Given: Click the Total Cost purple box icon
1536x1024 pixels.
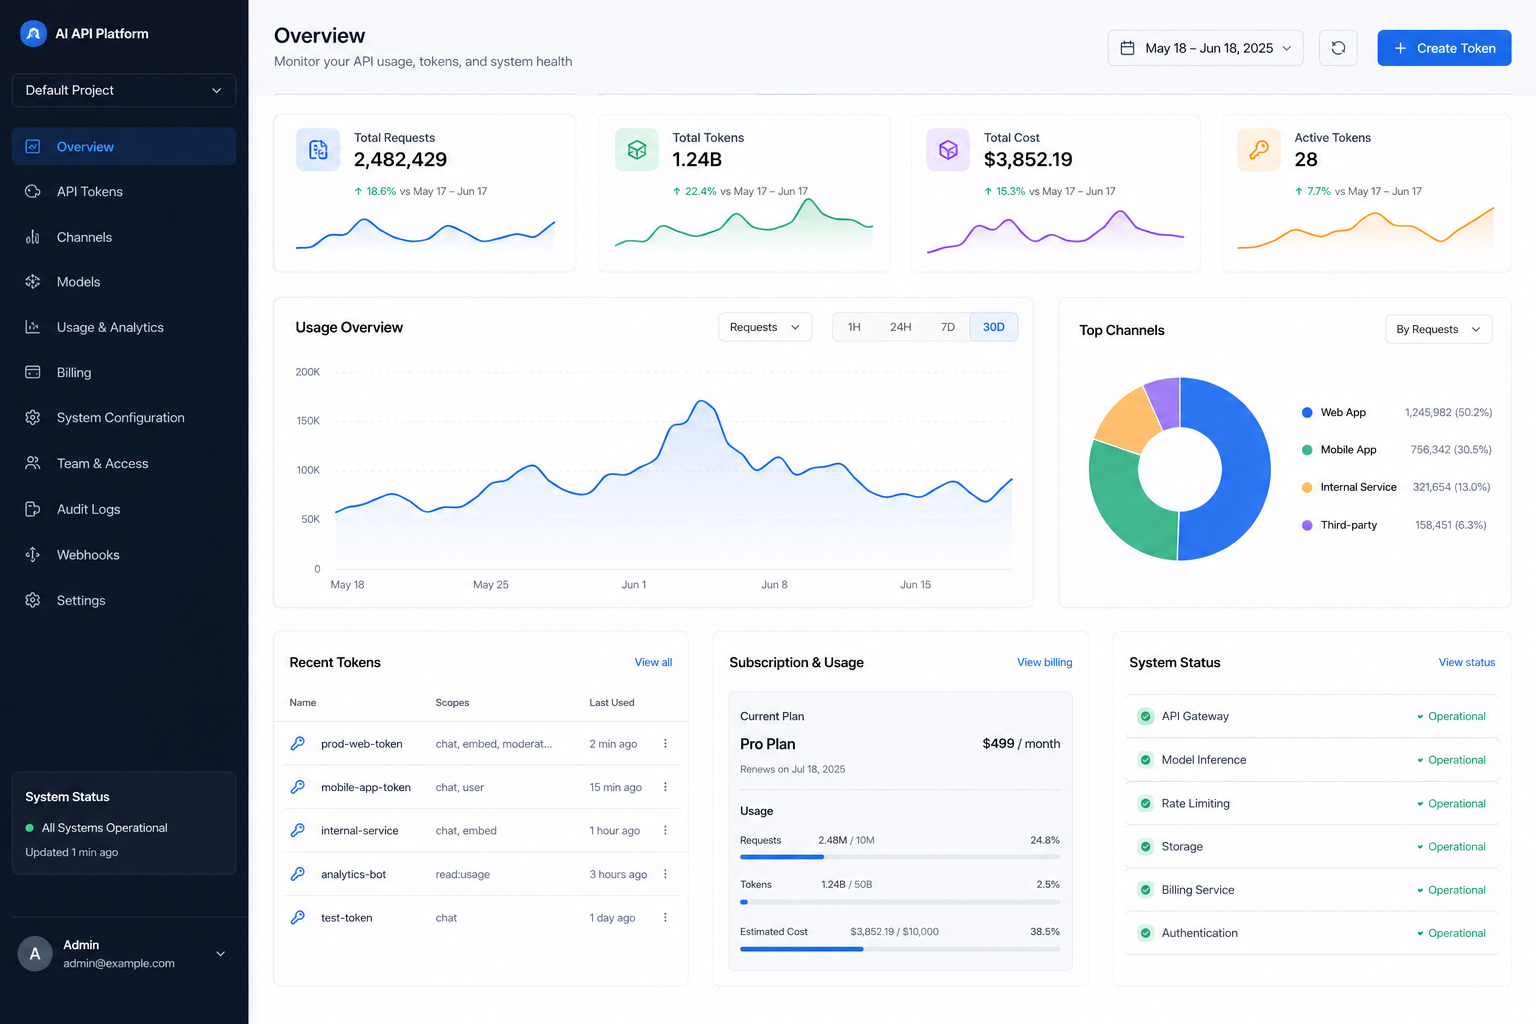Looking at the screenshot, I should (948, 150).
